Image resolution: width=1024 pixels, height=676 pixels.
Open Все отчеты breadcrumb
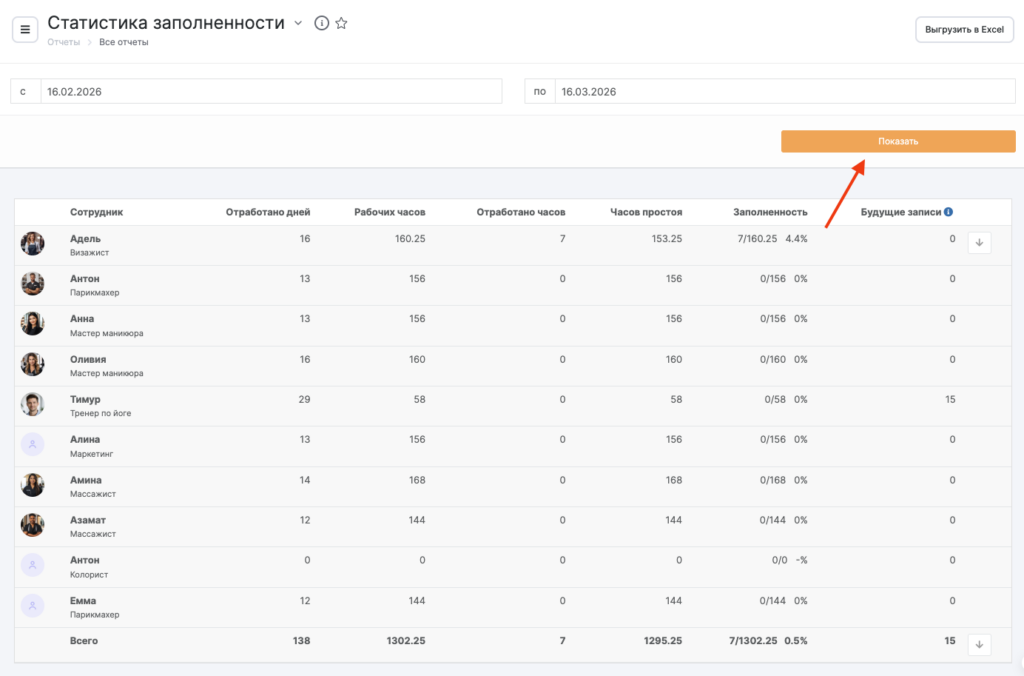pos(124,42)
